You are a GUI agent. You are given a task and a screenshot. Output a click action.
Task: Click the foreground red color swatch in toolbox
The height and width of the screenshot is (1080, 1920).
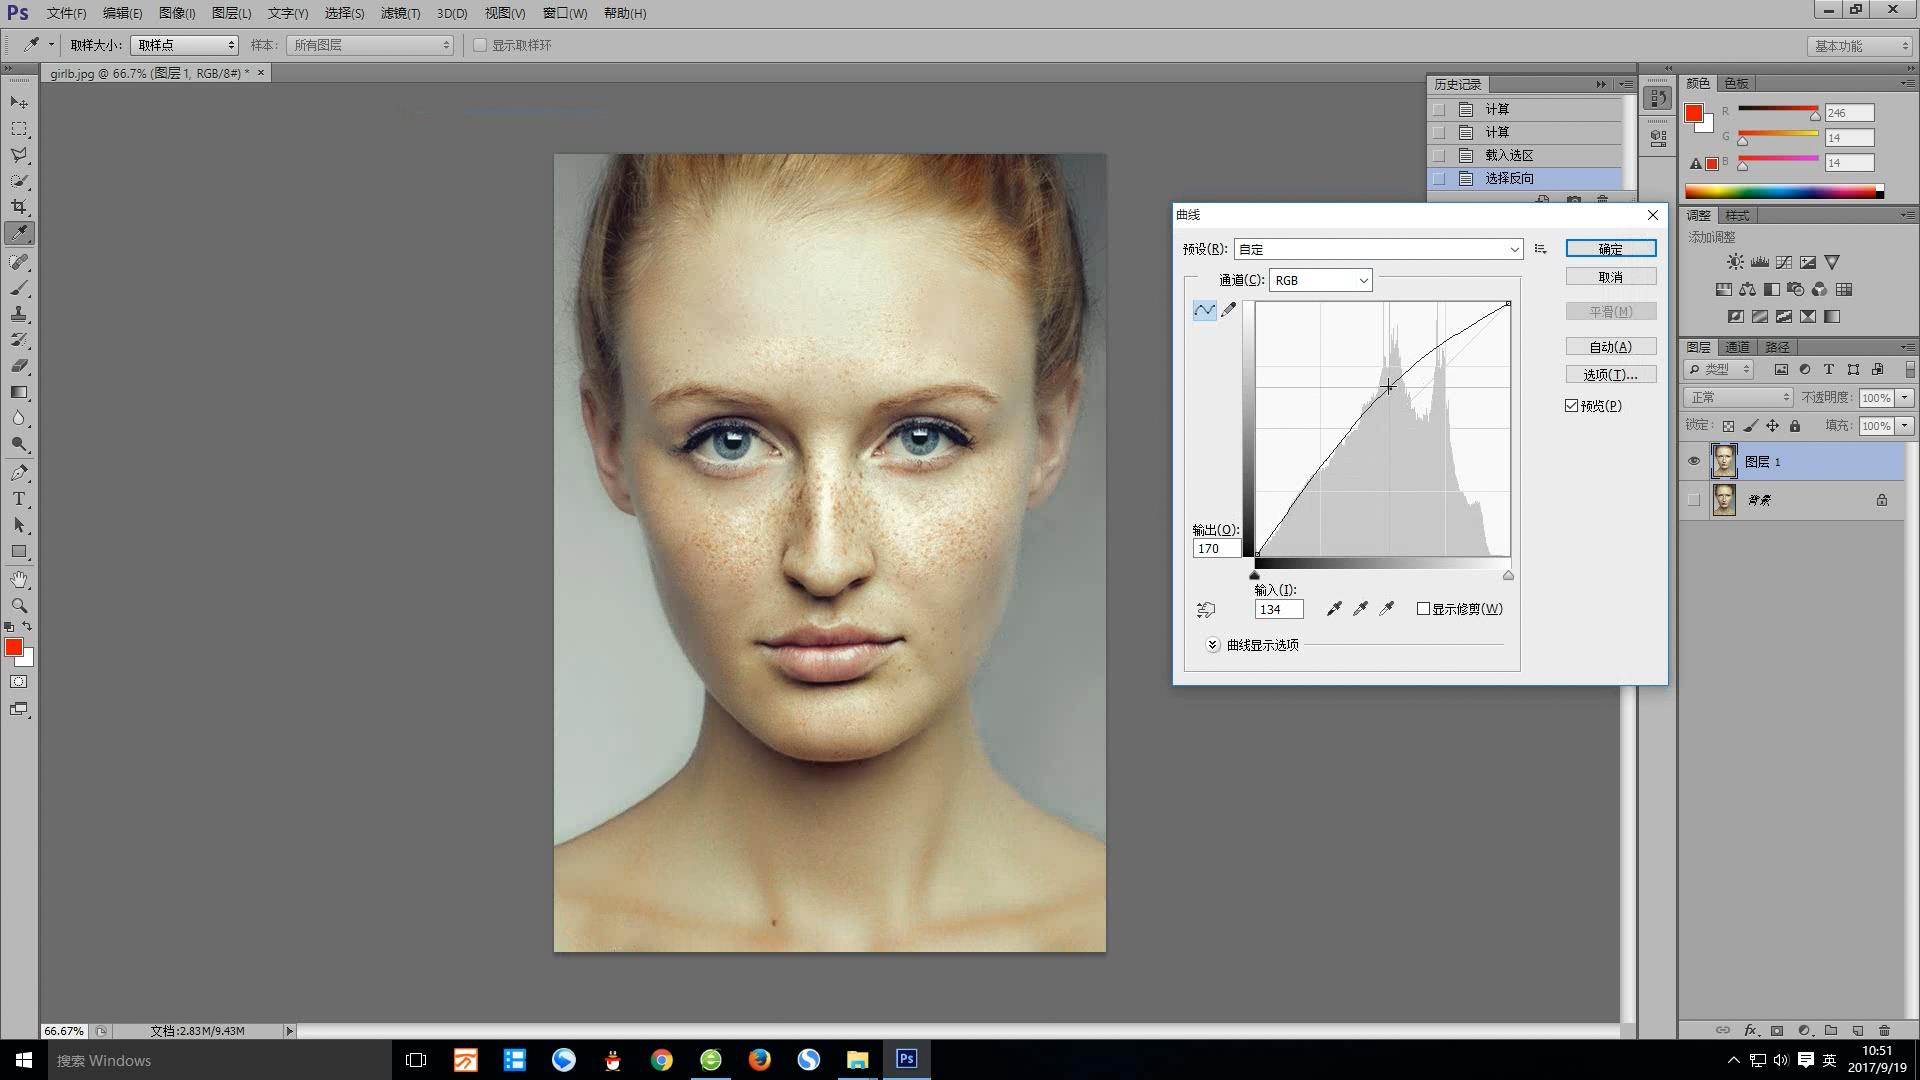[13, 647]
